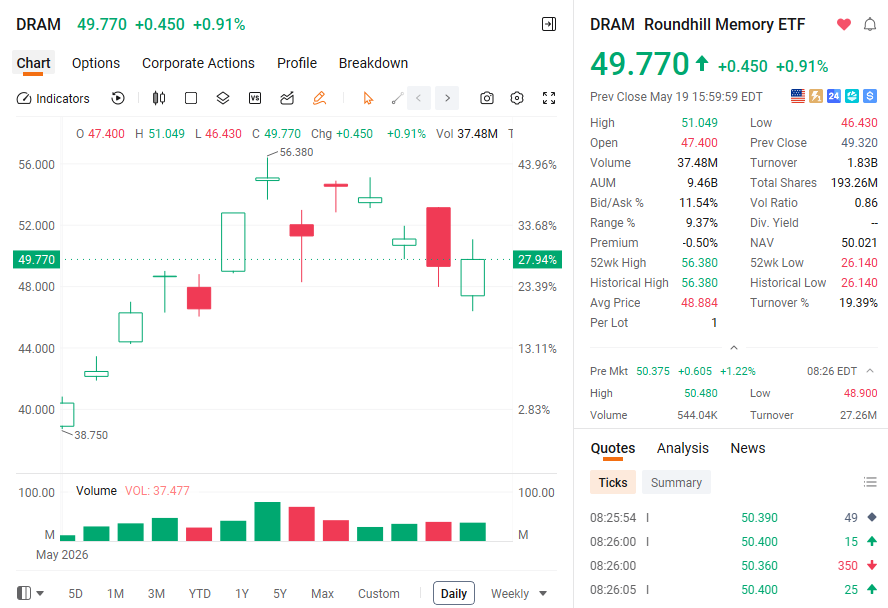Image resolution: width=888 pixels, height=608 pixels.
Task: Set chart range to 1Y
Action: coord(242,594)
